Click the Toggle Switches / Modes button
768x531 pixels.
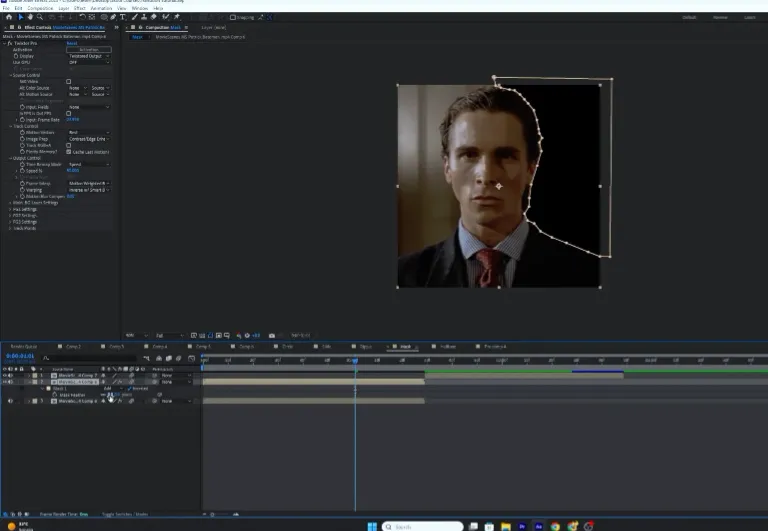(x=125, y=514)
